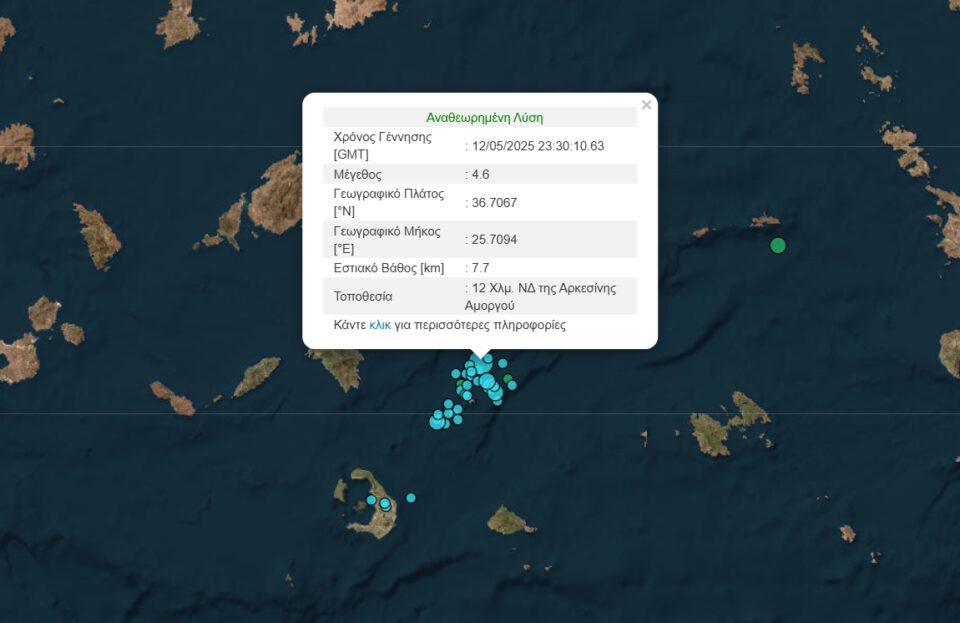Screen dimensions: 960x623
Task: Click the focal depth value '7.7'
Action: point(480,268)
